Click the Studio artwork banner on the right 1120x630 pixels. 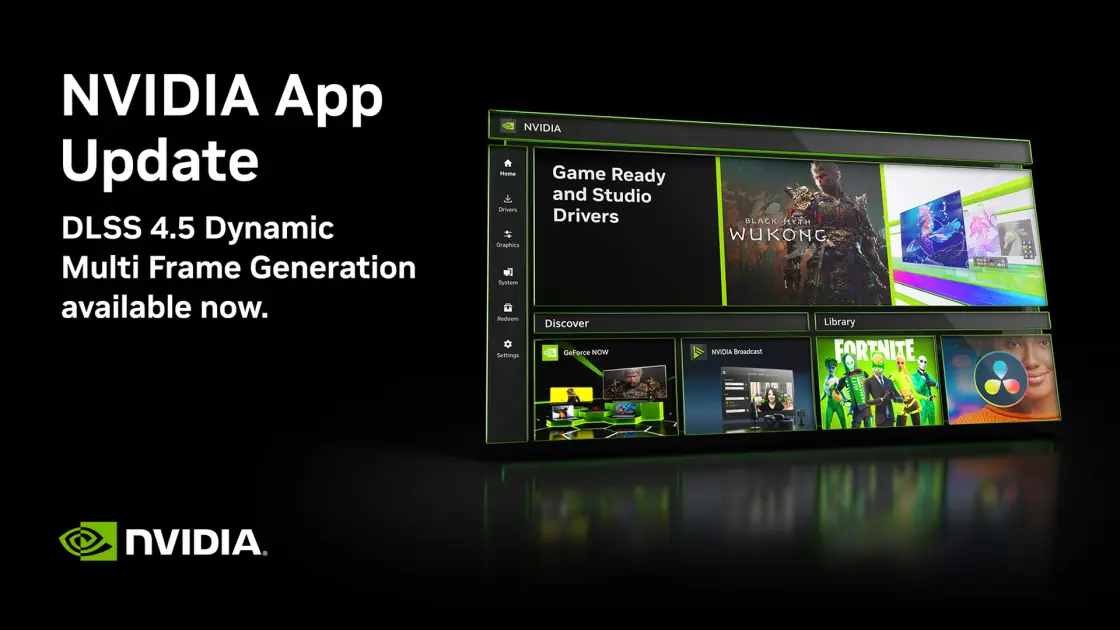click(960, 236)
